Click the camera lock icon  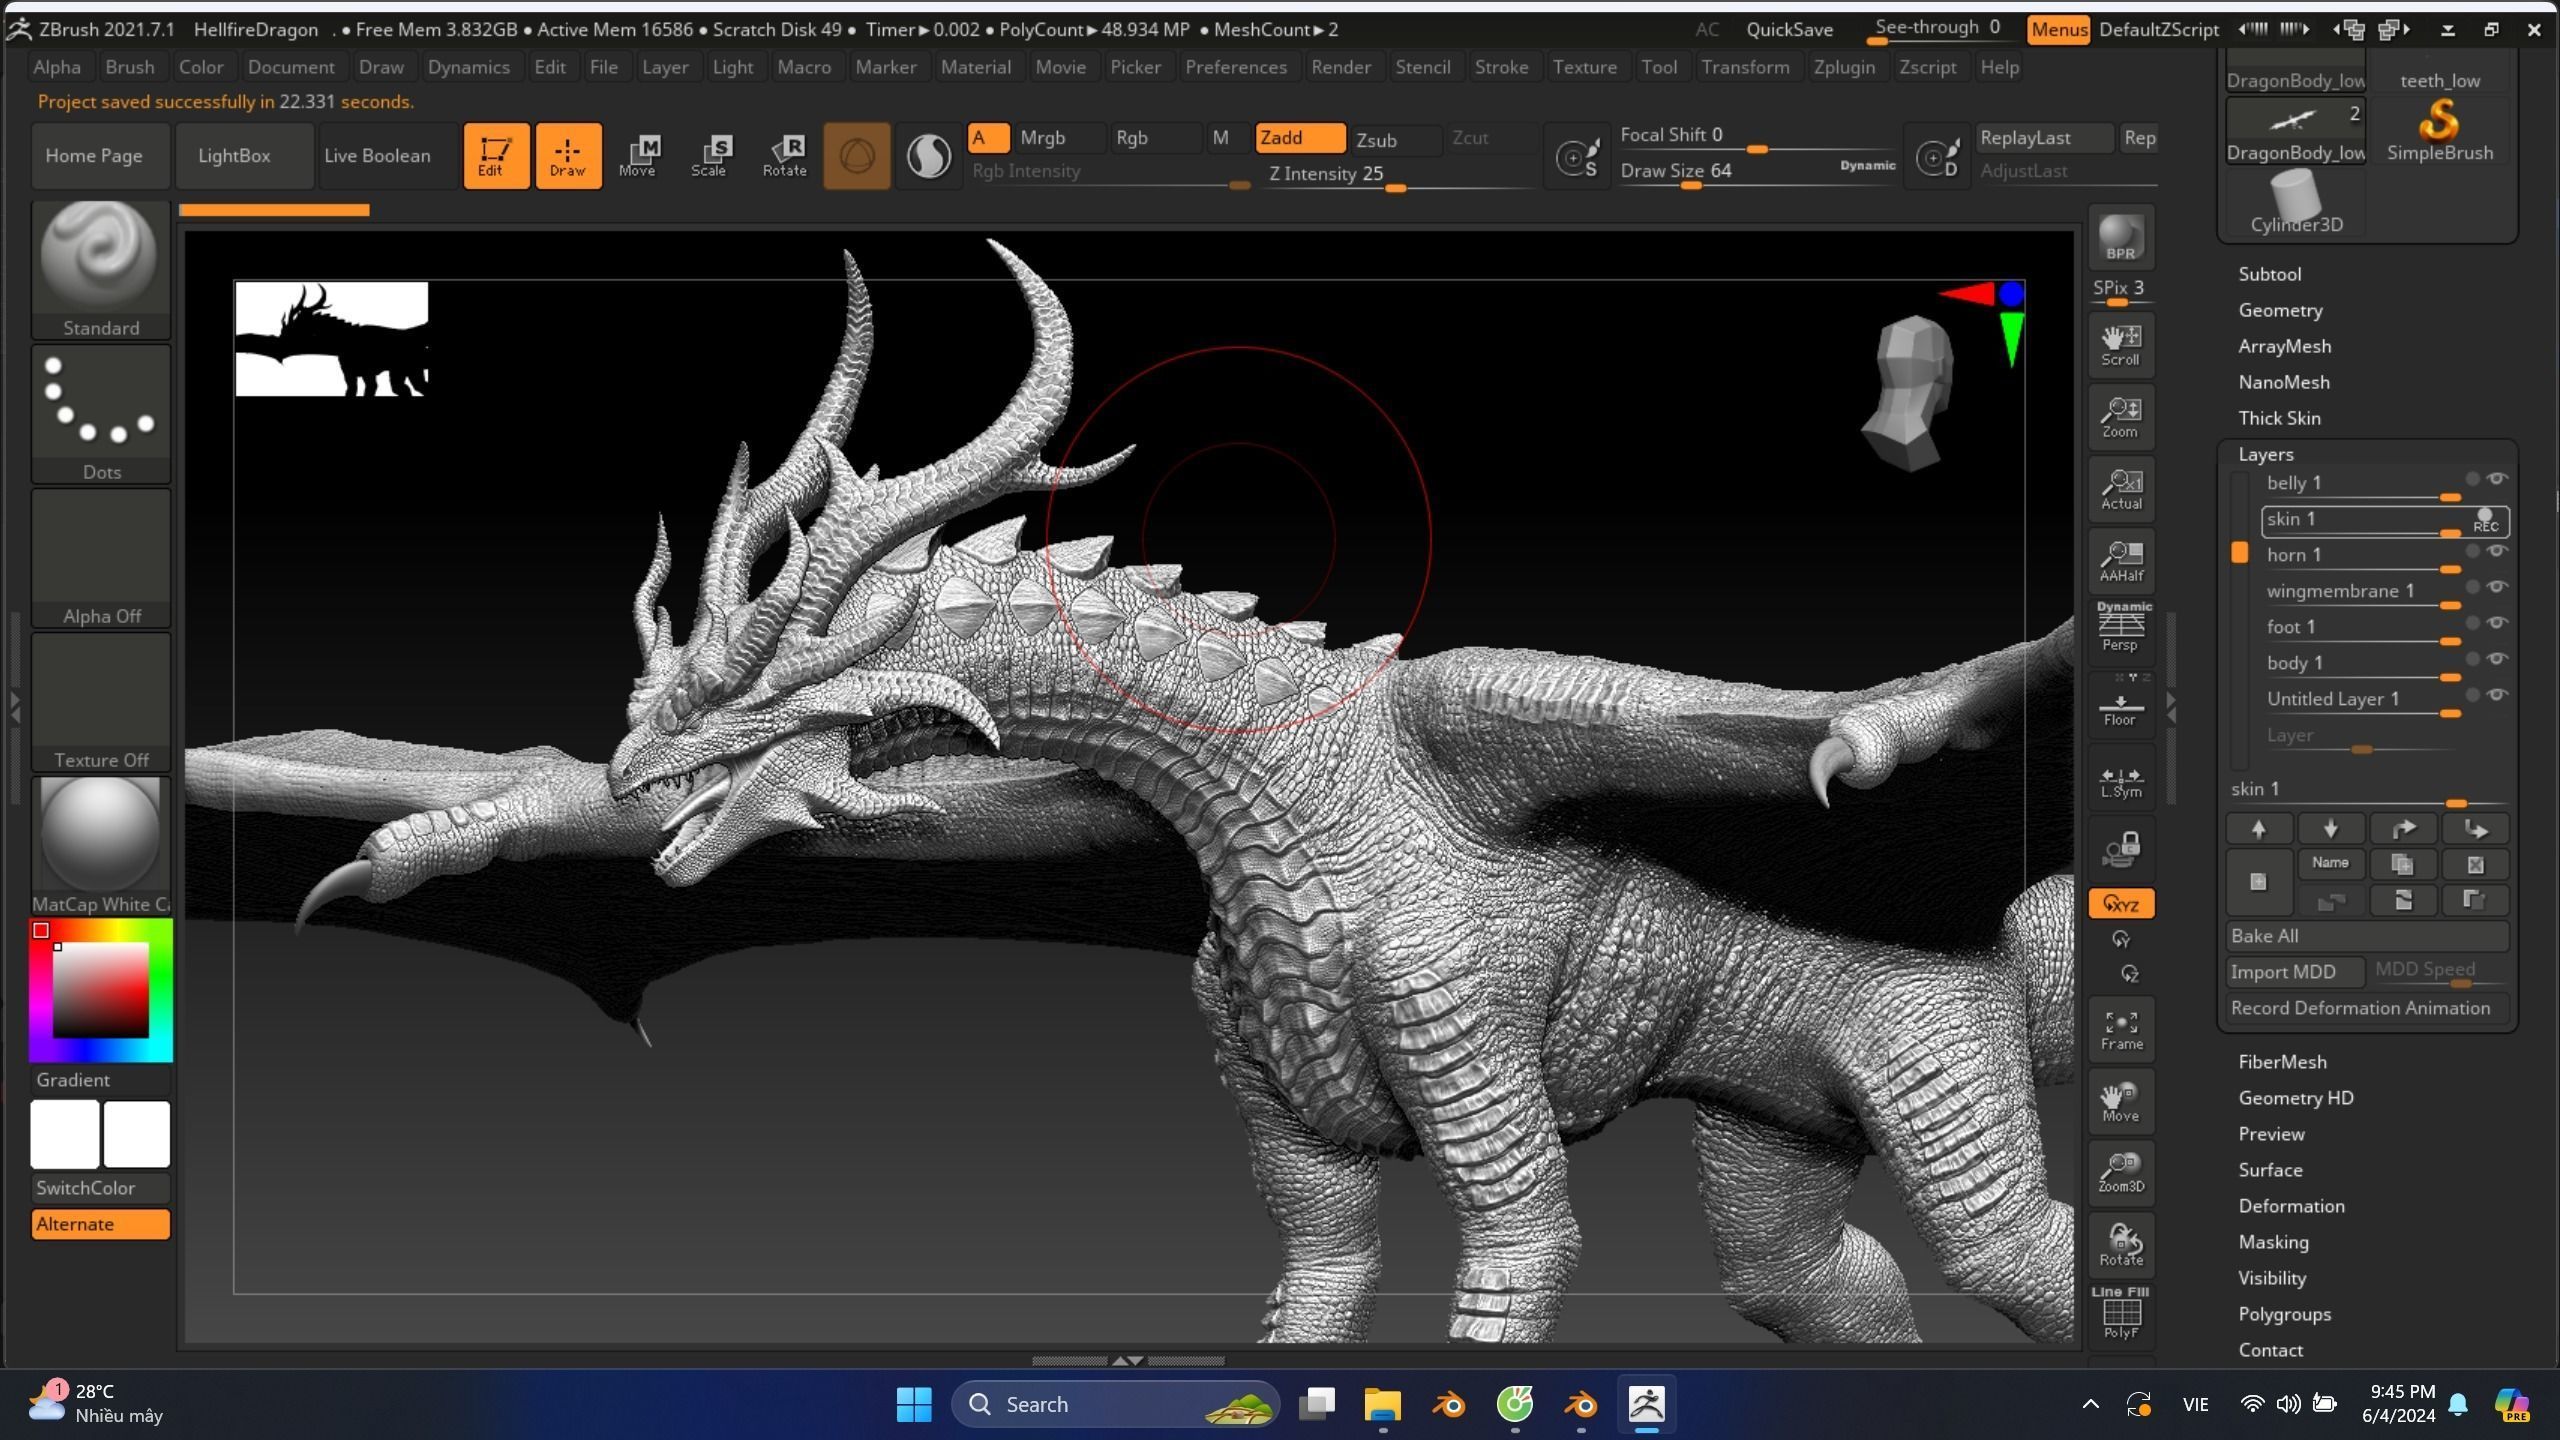(x=2121, y=849)
